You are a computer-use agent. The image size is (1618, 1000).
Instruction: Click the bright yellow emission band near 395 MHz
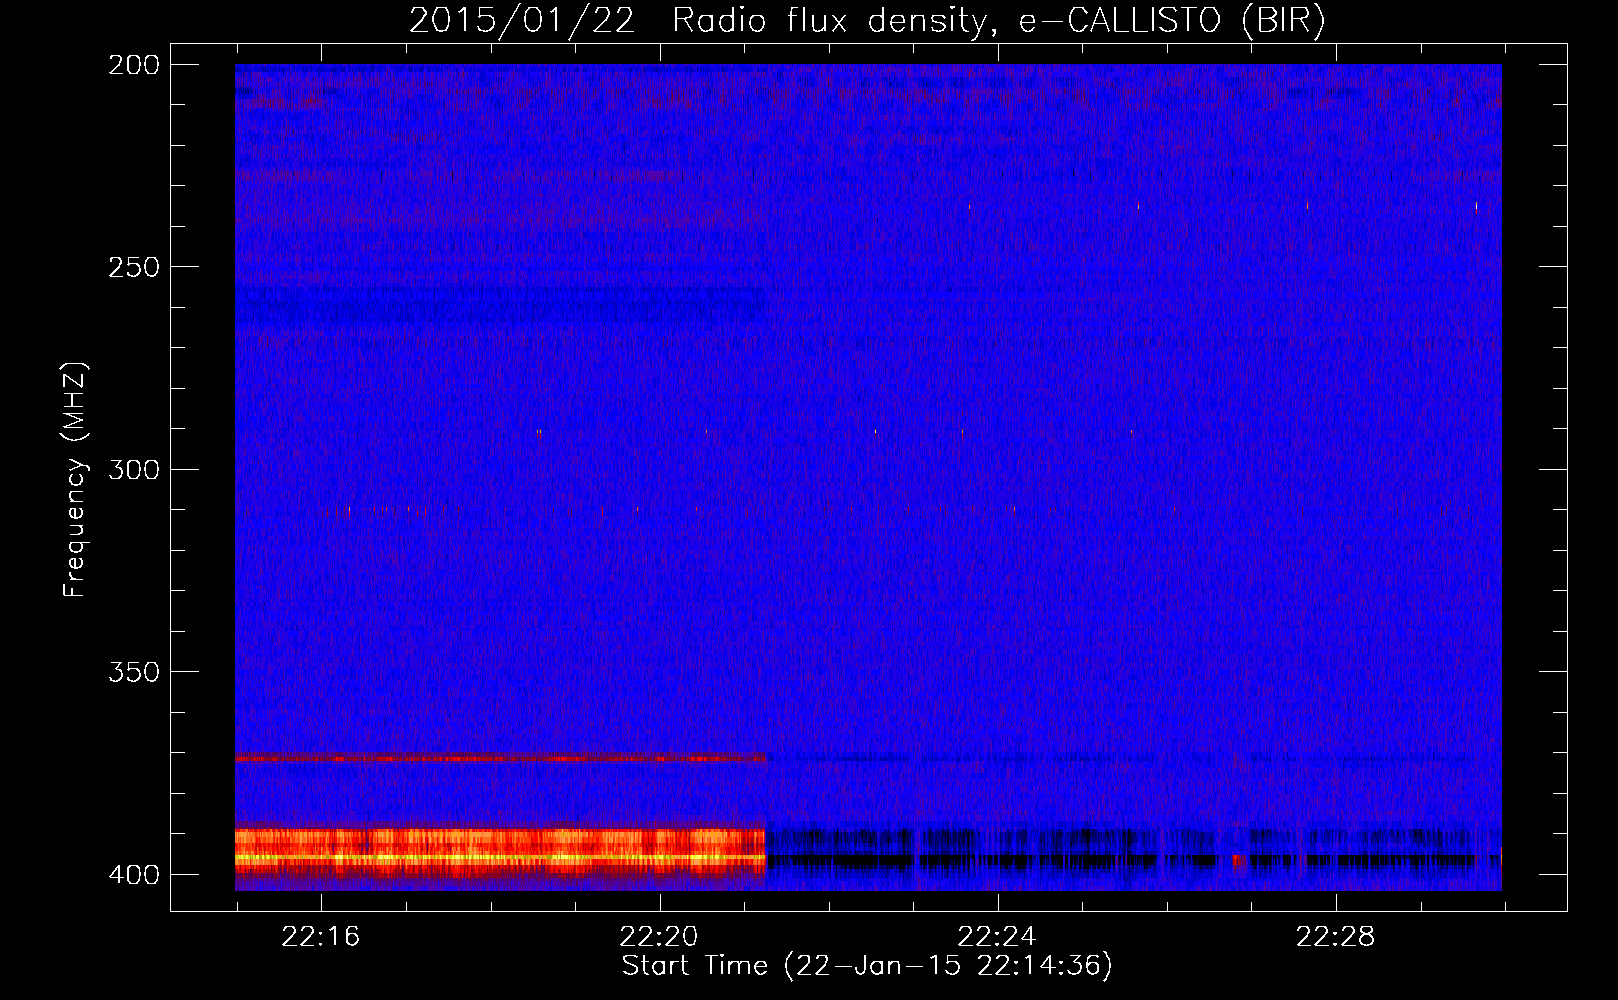[x=500, y=857]
